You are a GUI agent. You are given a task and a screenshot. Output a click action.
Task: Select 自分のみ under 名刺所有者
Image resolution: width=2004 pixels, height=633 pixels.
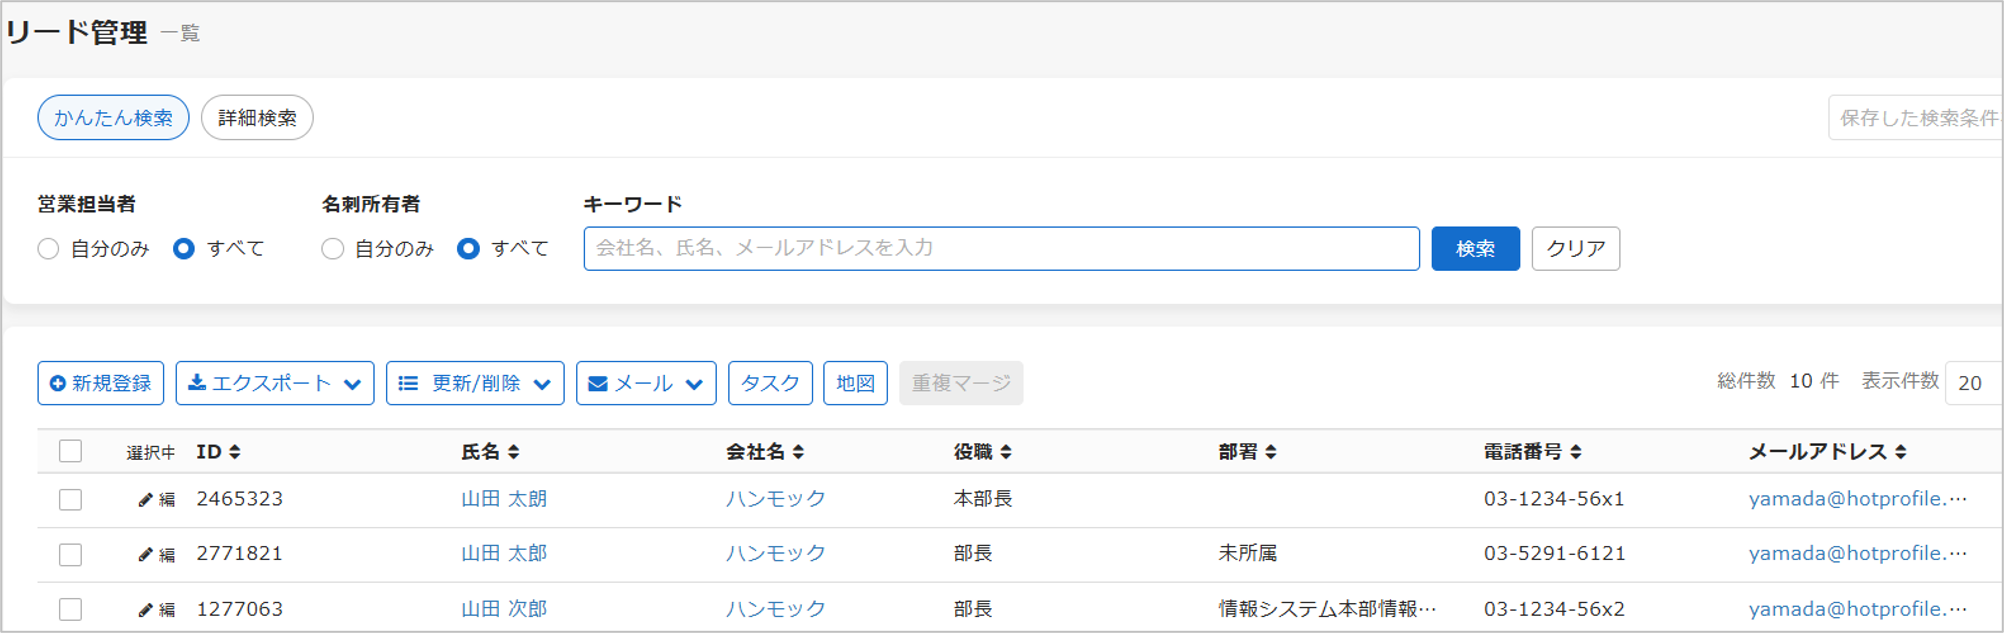333,249
